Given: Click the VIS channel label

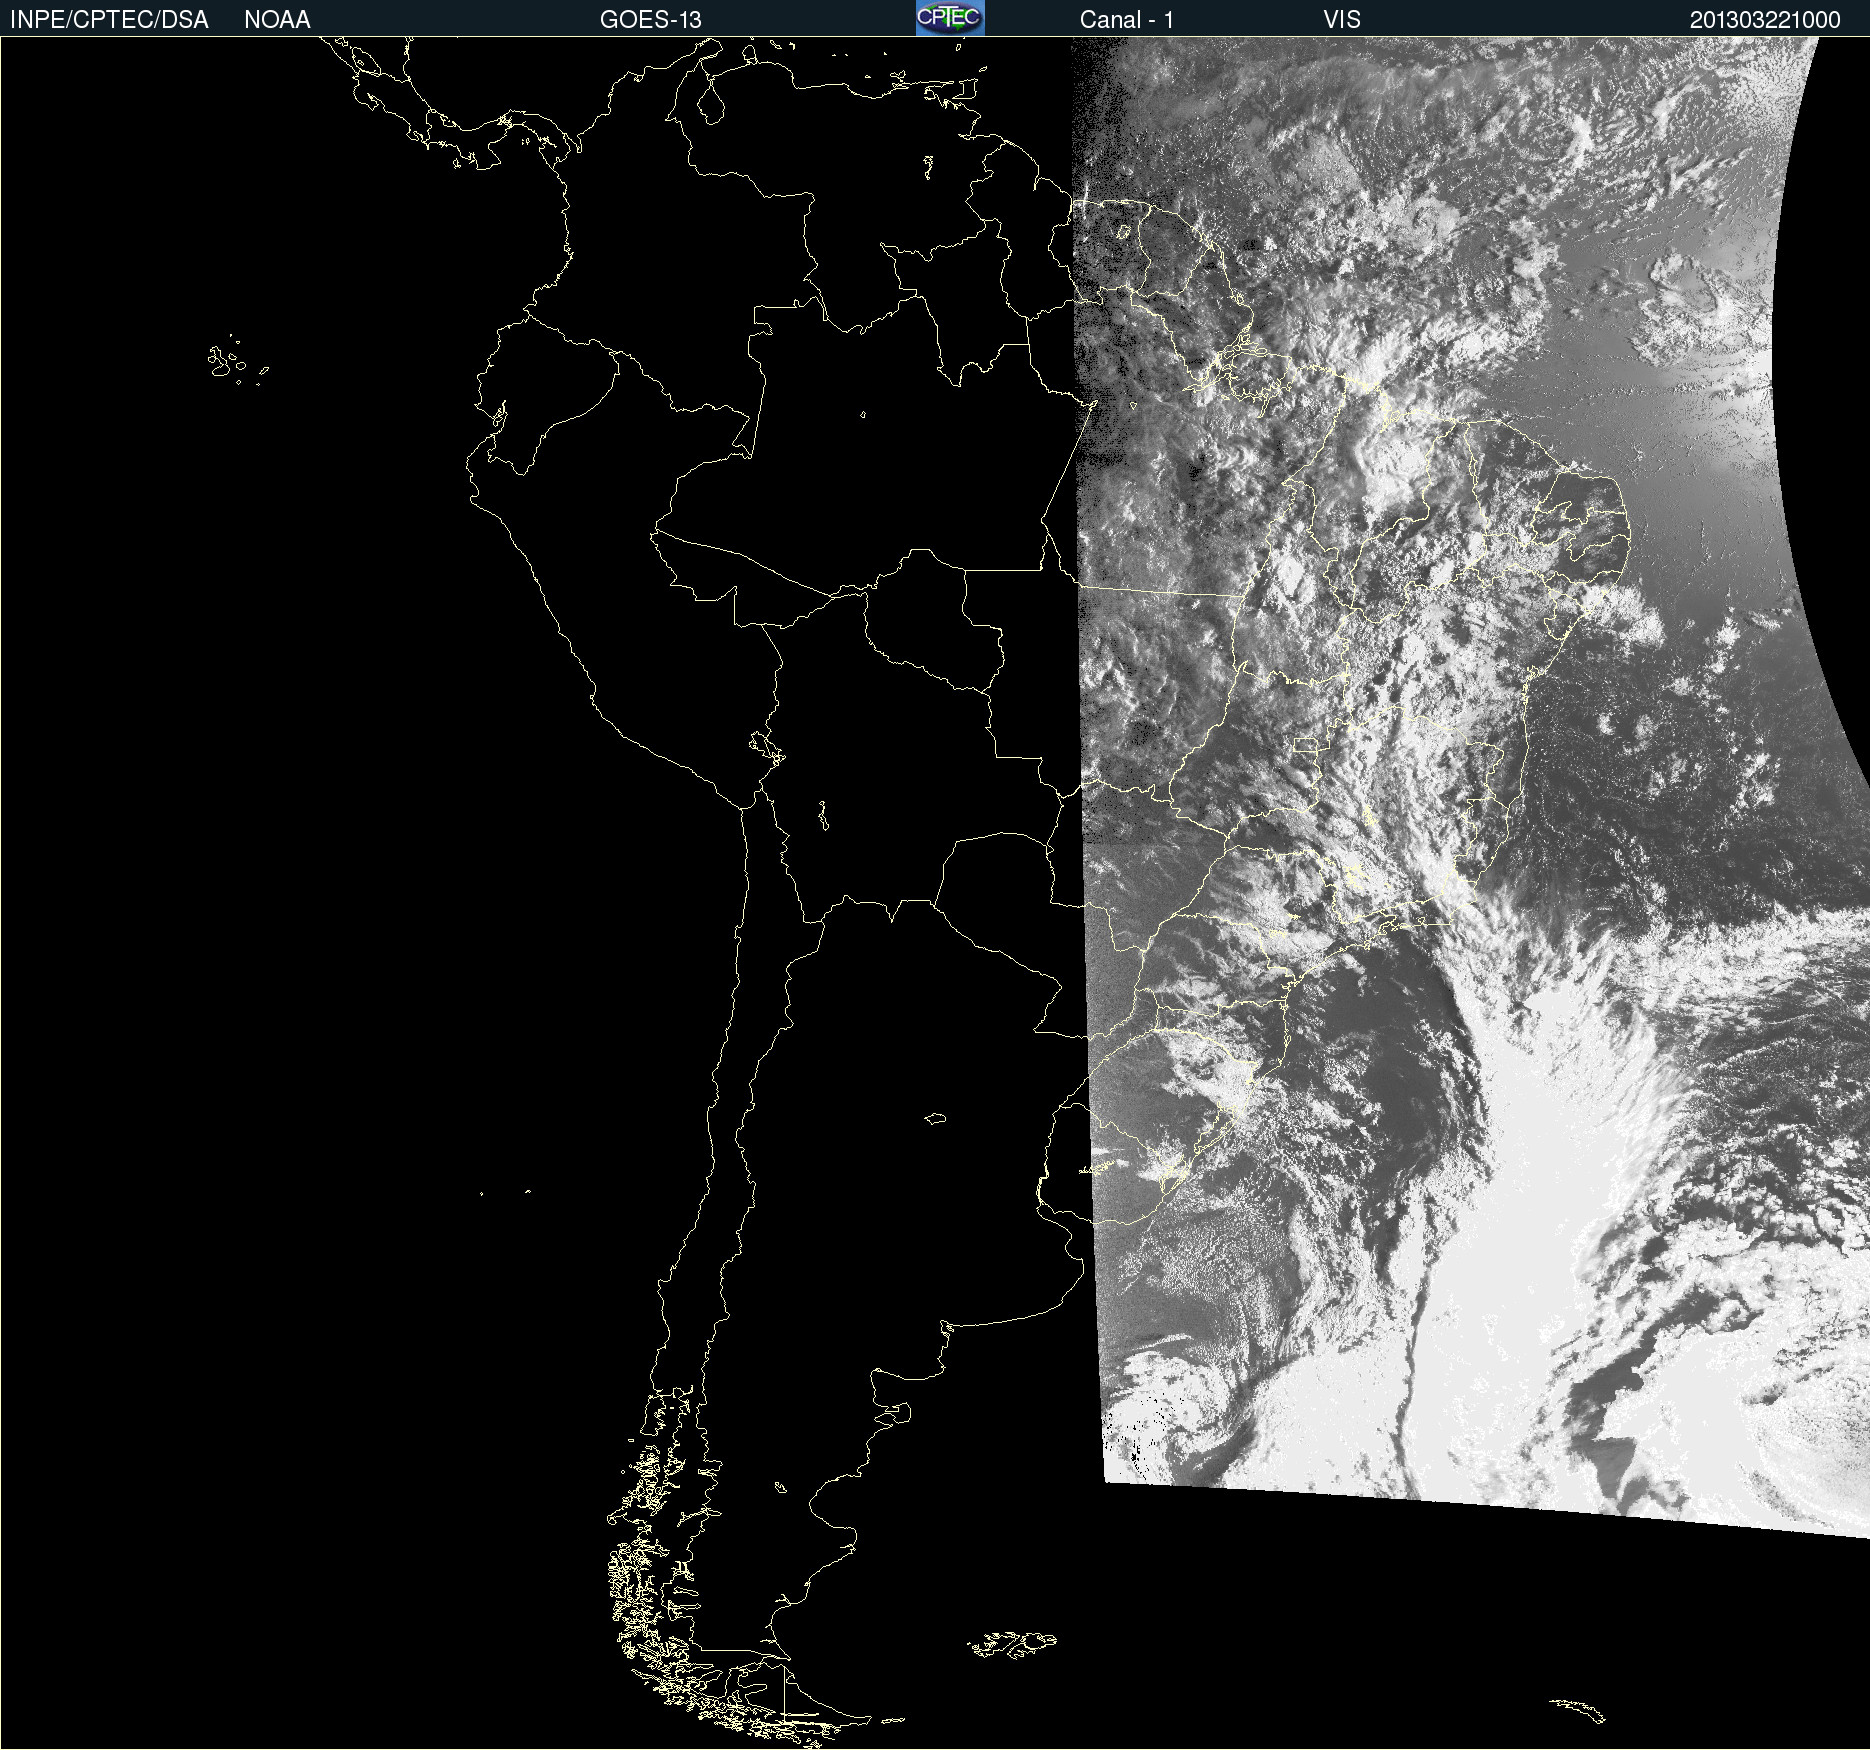Looking at the screenshot, I should (1342, 19).
